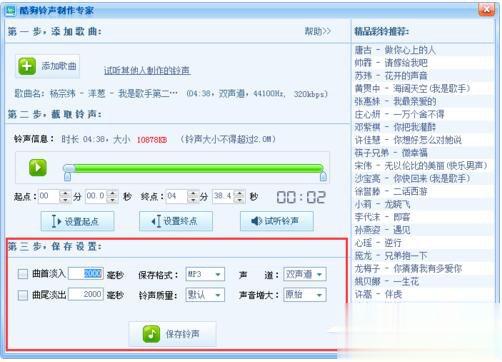Select 姚贝娜 - 一生花 in the list
502x362 pixels.
387,281
